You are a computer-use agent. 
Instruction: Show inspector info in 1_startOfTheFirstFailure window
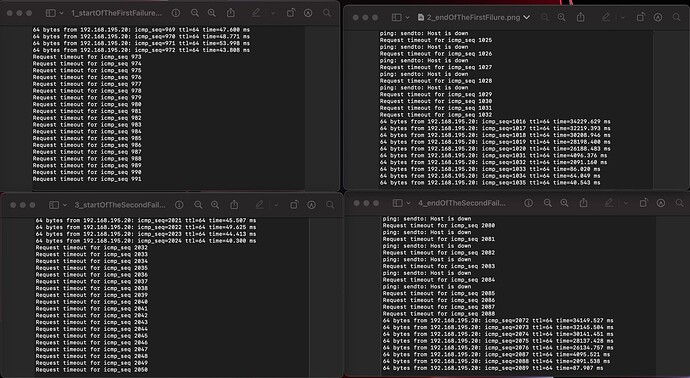click(176, 13)
